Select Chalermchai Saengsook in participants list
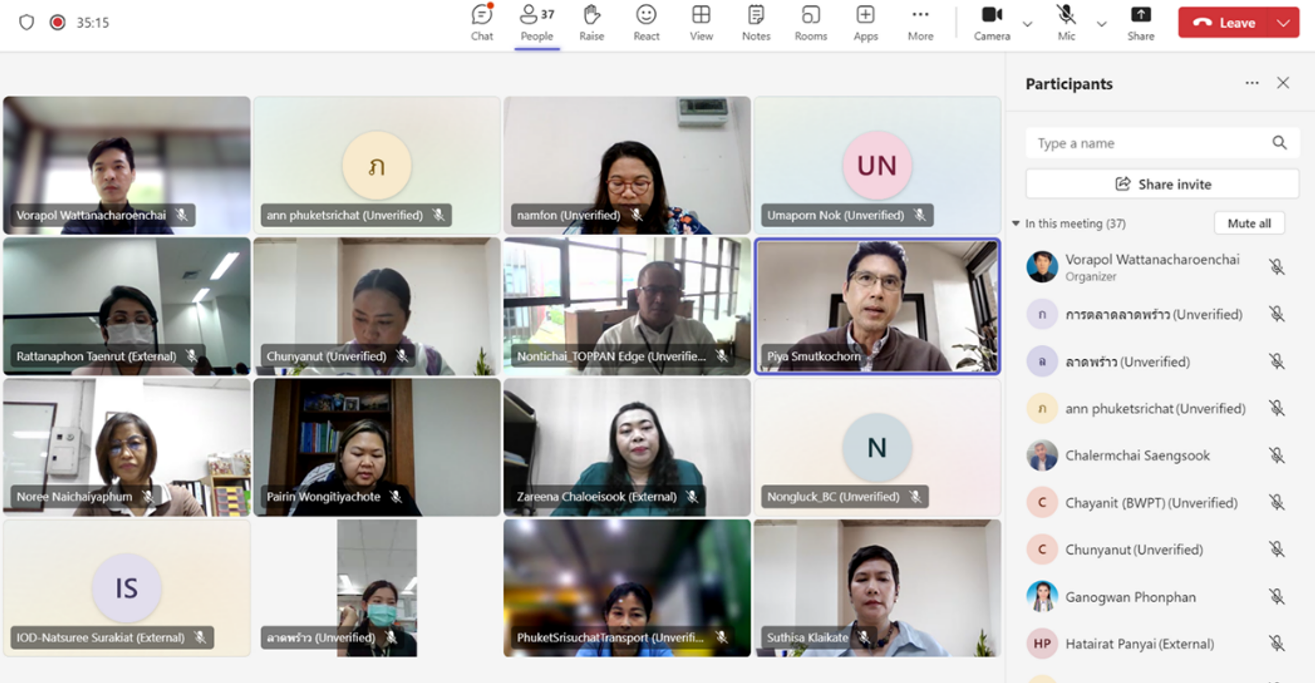 (1160, 455)
